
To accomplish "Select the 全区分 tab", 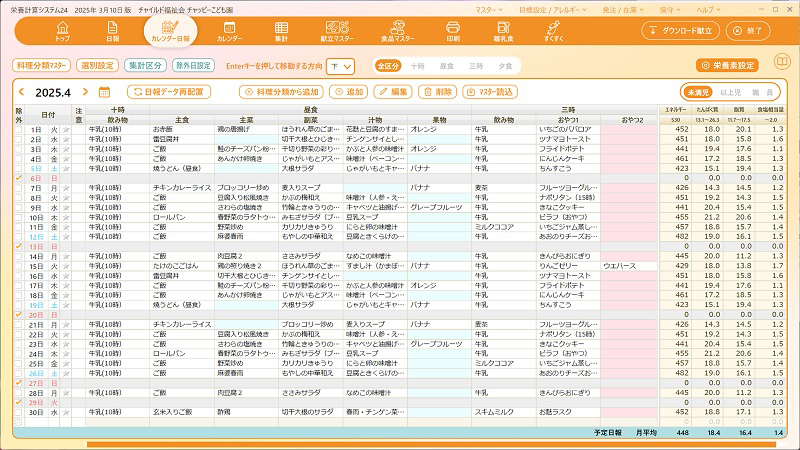I will (x=388, y=66).
